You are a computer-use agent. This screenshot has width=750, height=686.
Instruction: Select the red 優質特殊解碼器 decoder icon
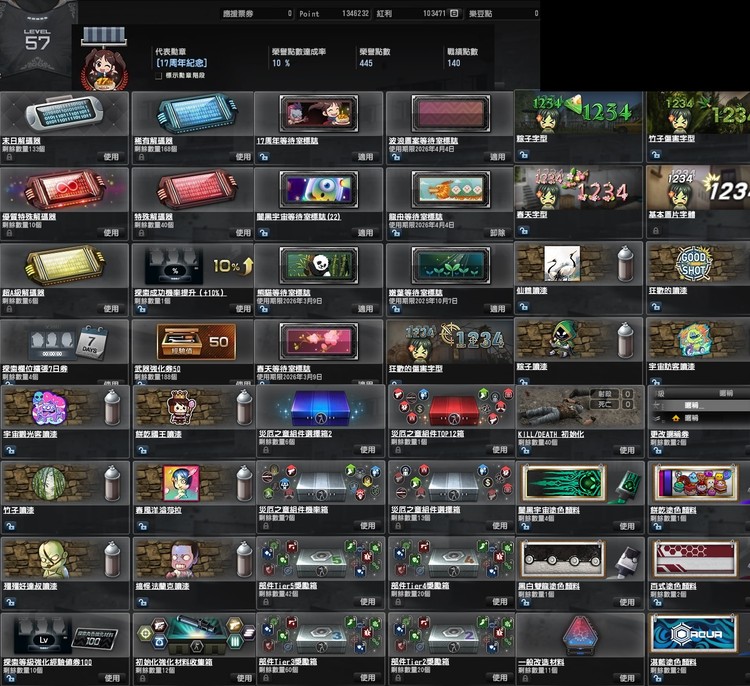pyautogui.click(x=64, y=188)
